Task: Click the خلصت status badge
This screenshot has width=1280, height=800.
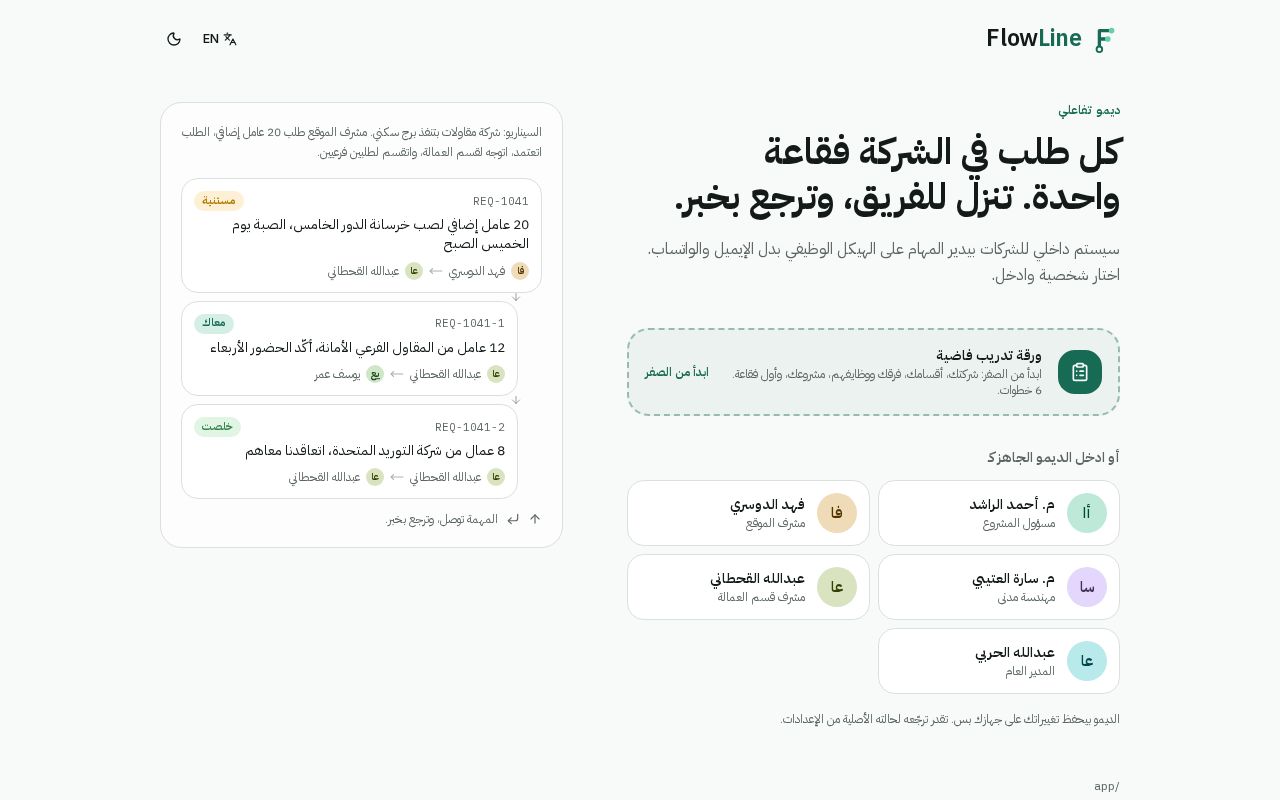Action: point(217,427)
